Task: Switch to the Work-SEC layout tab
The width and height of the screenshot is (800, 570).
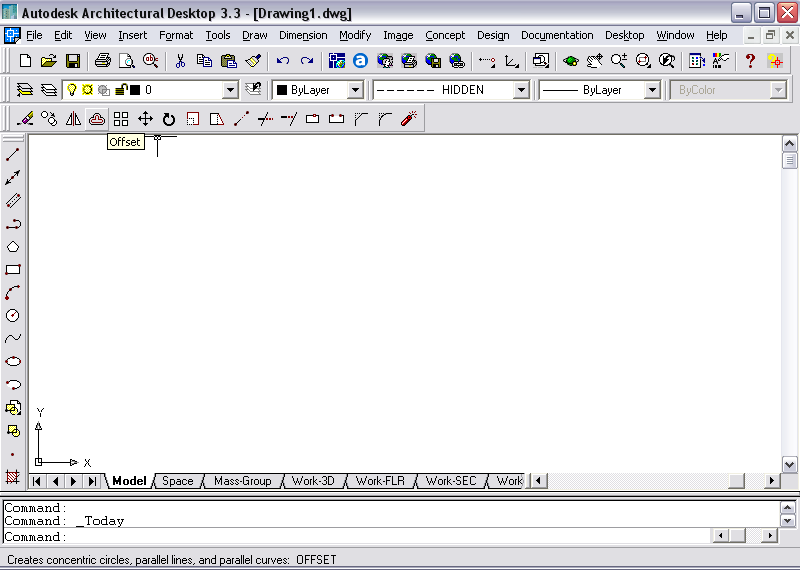Action: pyautogui.click(x=451, y=481)
